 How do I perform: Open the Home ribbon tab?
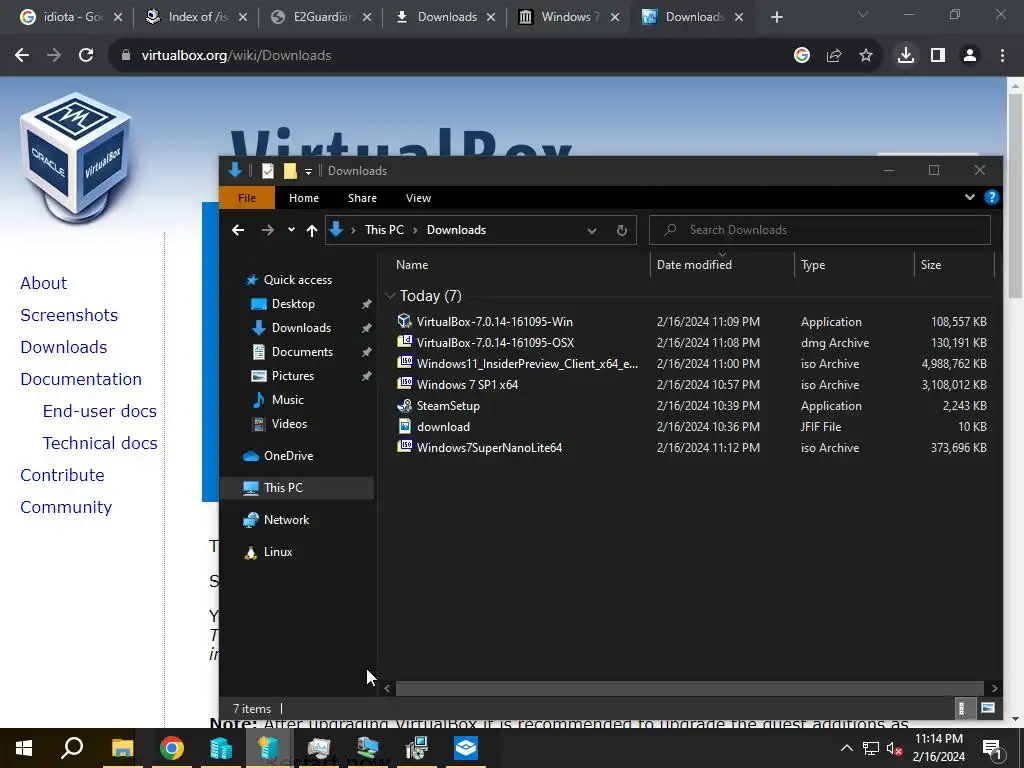click(304, 198)
